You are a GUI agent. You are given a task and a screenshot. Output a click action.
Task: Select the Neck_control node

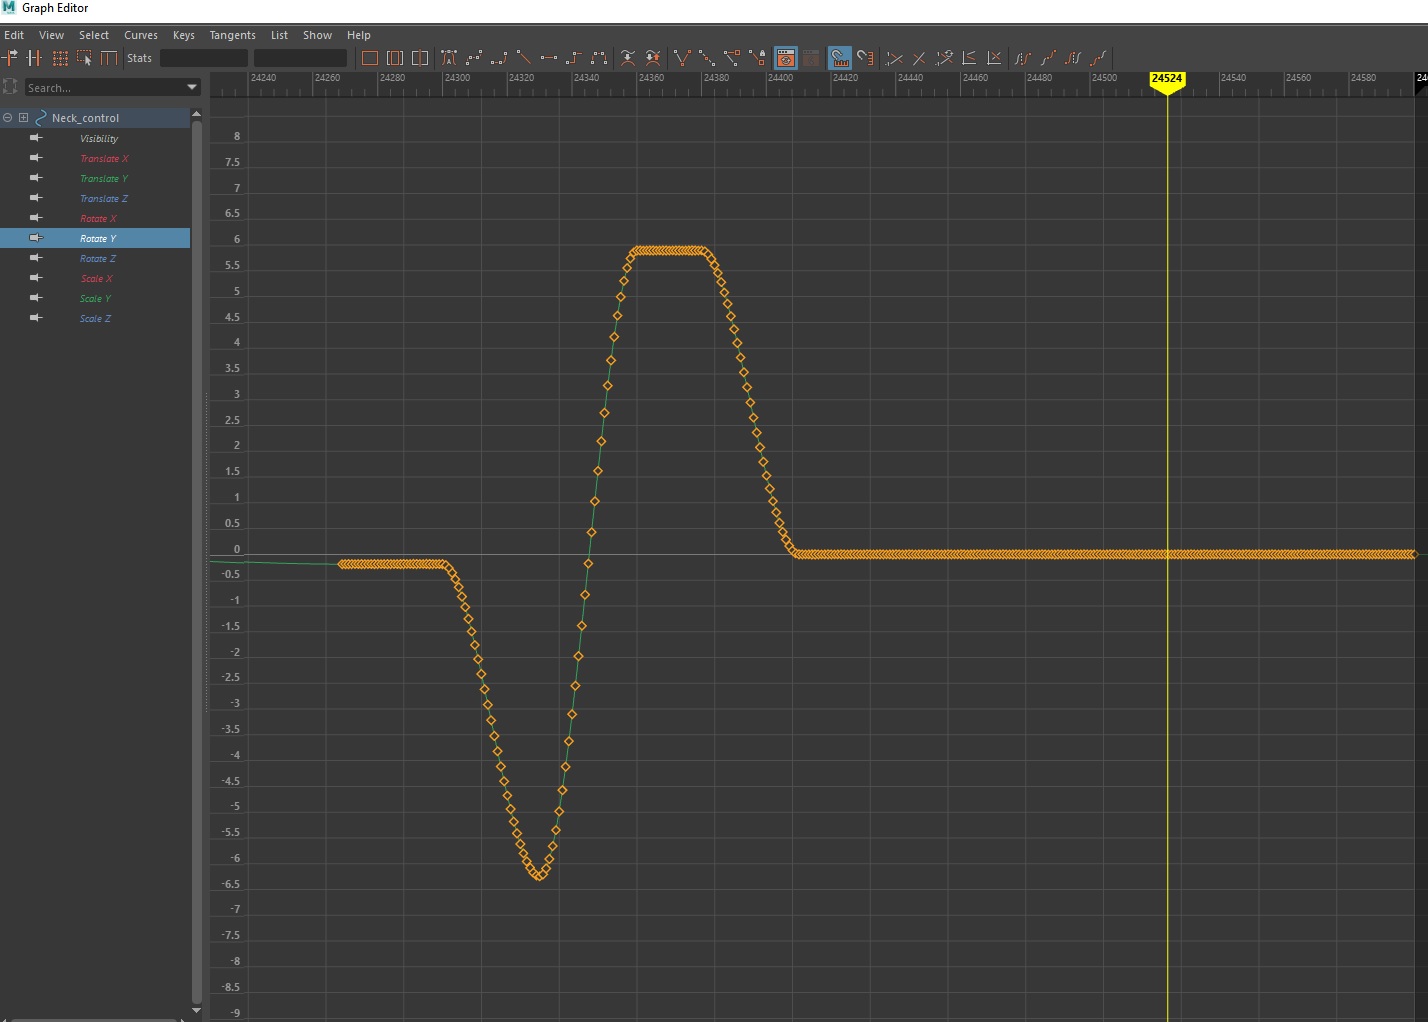point(85,118)
